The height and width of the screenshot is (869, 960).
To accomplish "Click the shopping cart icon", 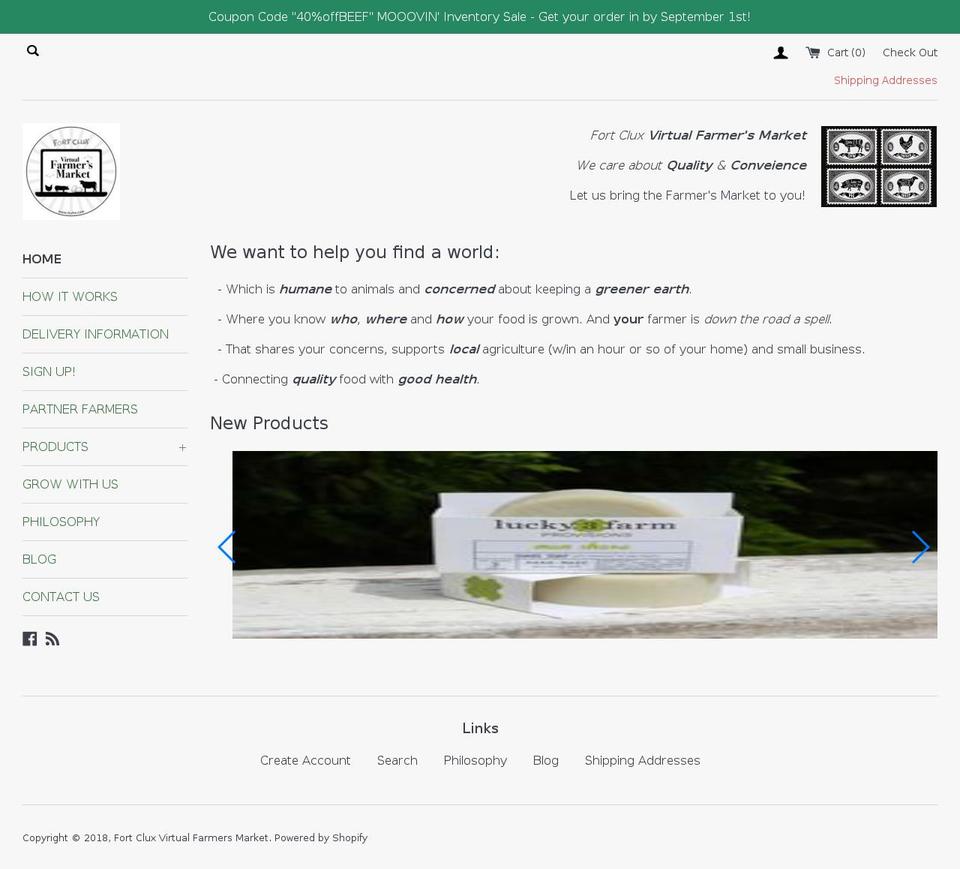I will [812, 53].
